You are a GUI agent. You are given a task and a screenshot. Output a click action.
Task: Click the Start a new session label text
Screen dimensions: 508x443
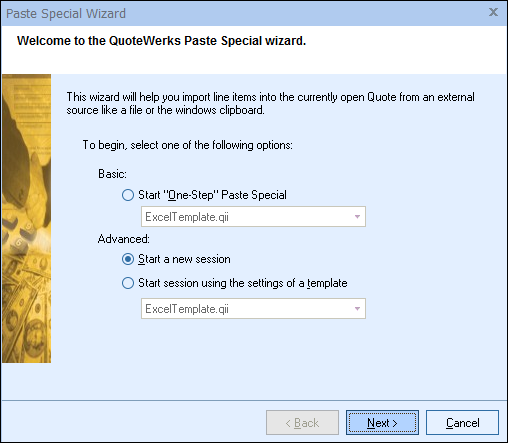point(184,259)
